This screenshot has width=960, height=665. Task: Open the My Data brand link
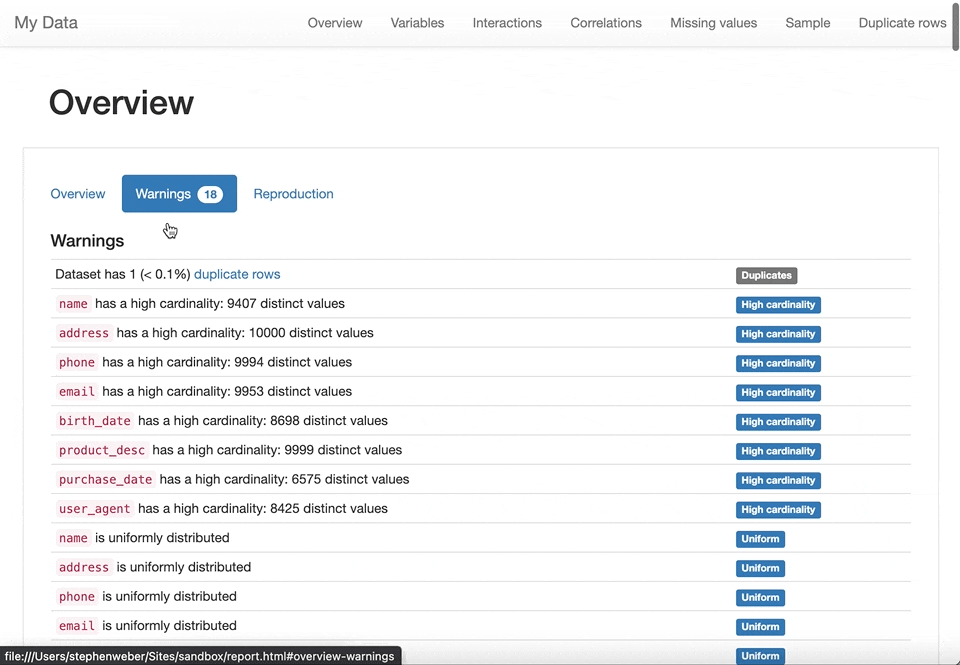click(x=46, y=23)
